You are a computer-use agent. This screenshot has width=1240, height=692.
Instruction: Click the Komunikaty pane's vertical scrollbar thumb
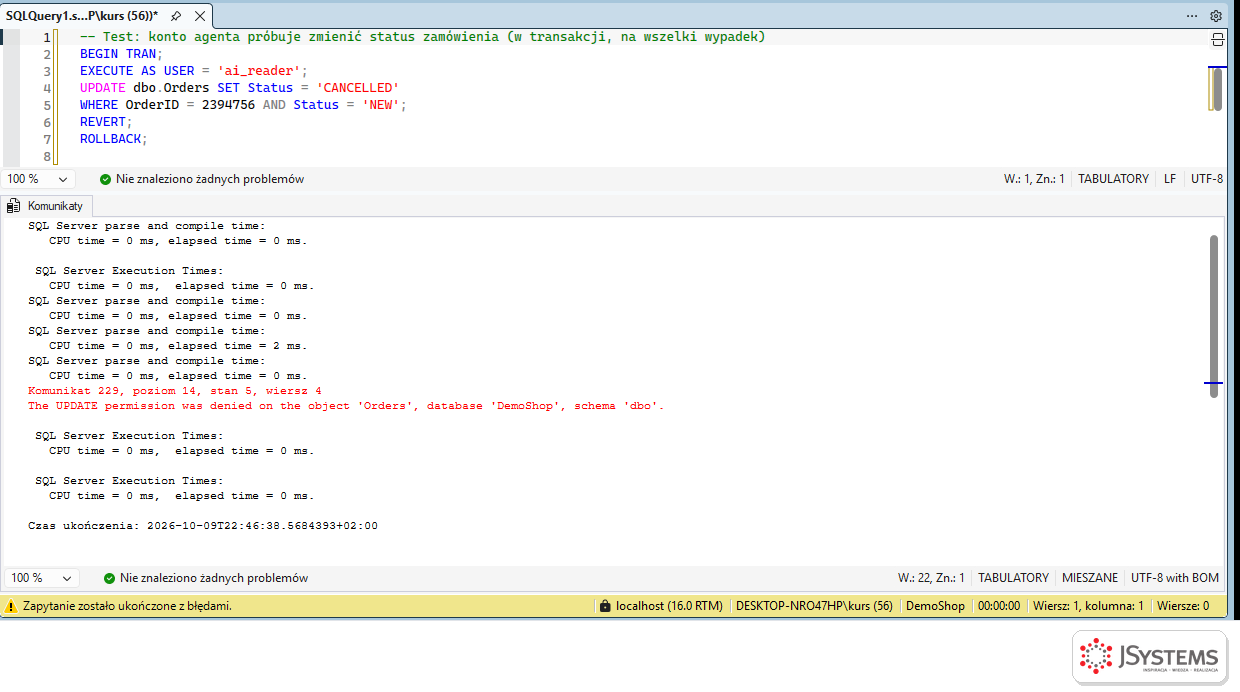click(x=1214, y=316)
